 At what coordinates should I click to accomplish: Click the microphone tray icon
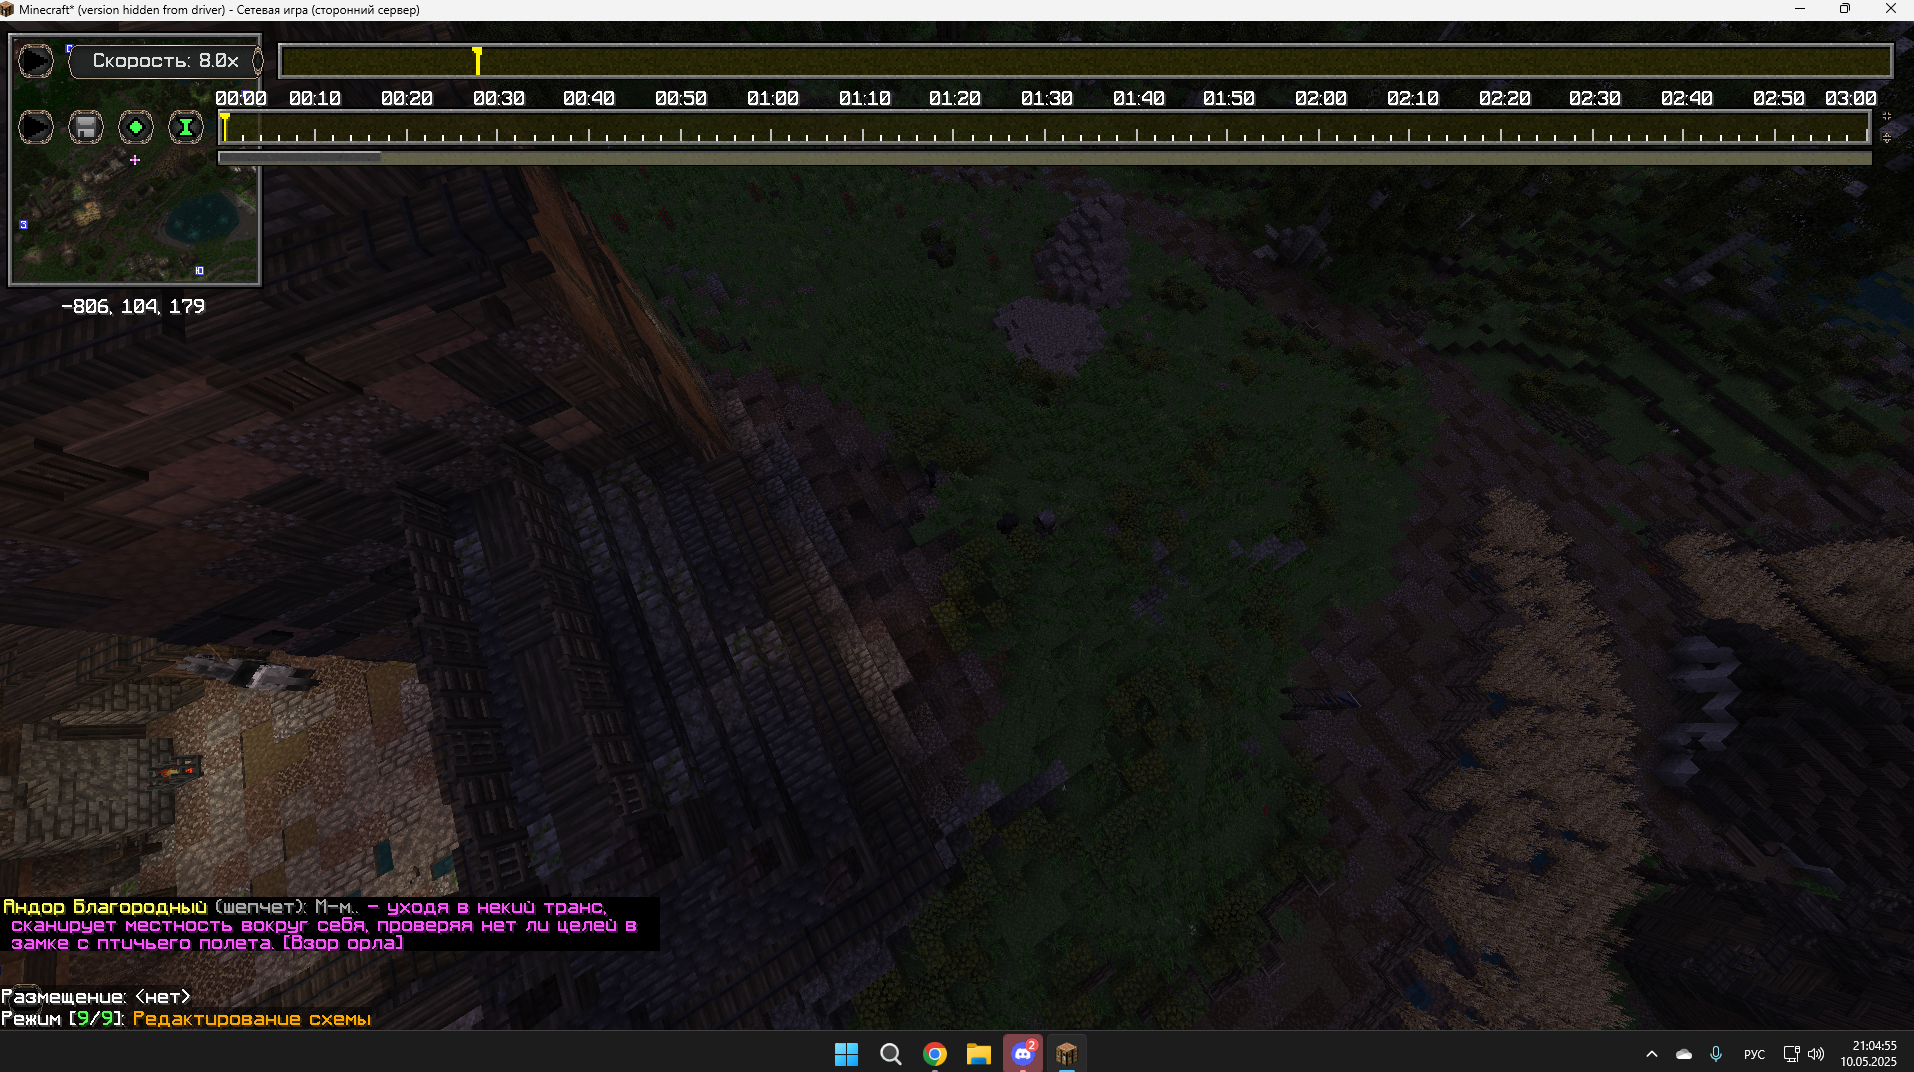(x=1716, y=1054)
